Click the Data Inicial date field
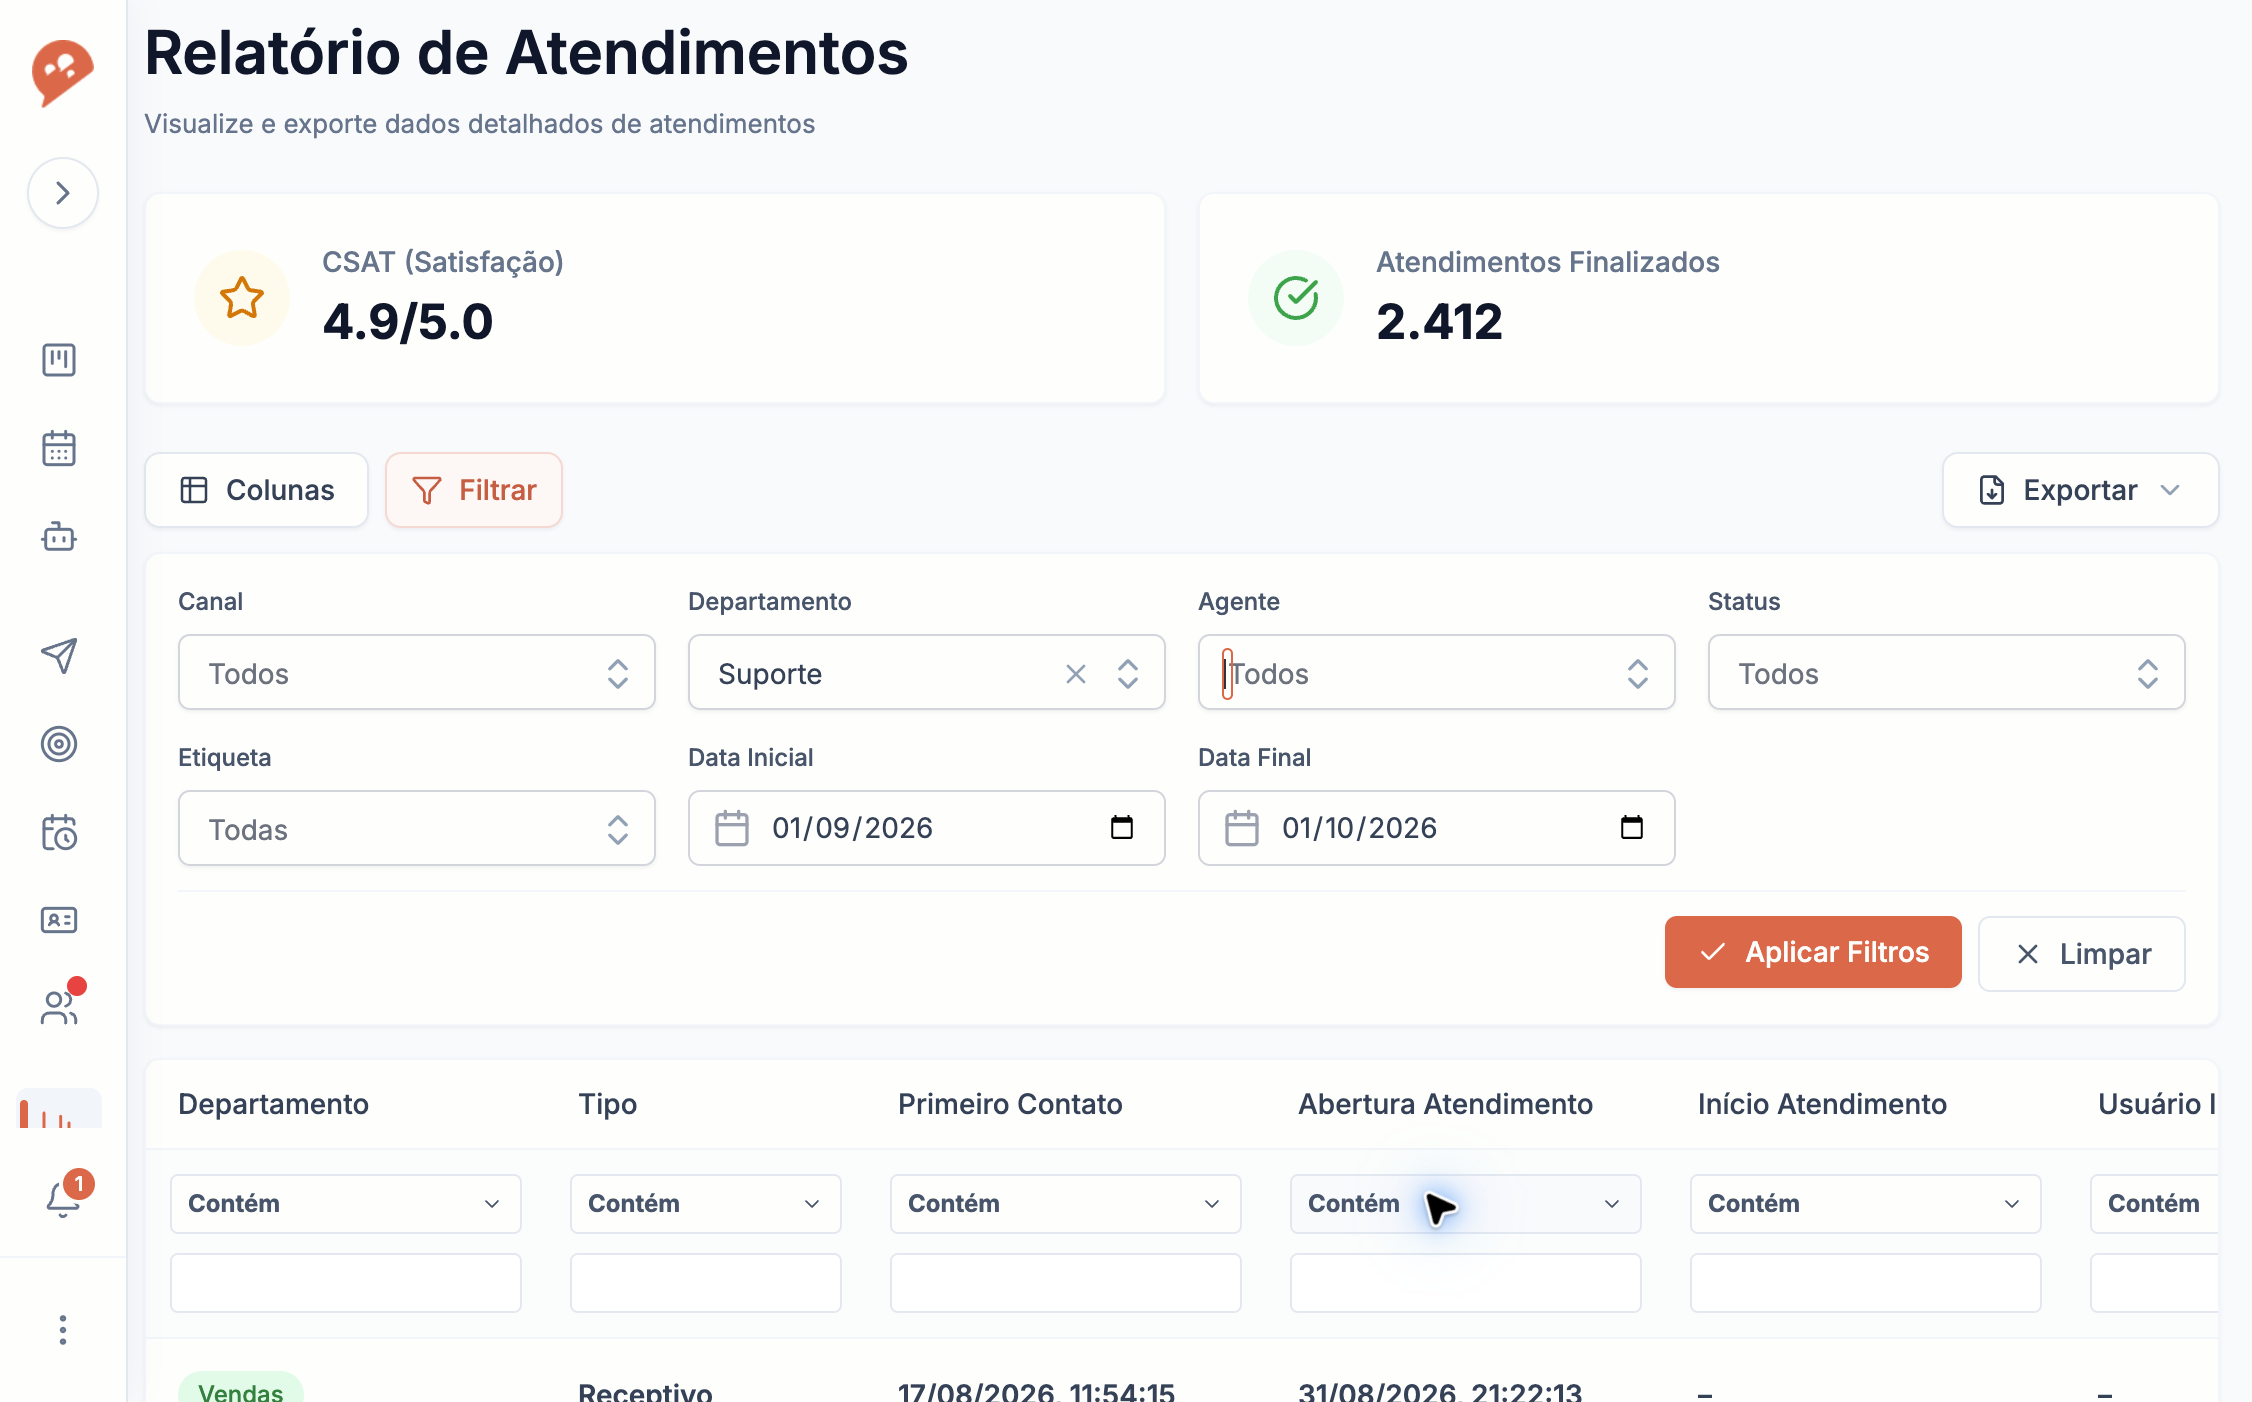Screen dimensions: 2252x1402 coord(927,829)
